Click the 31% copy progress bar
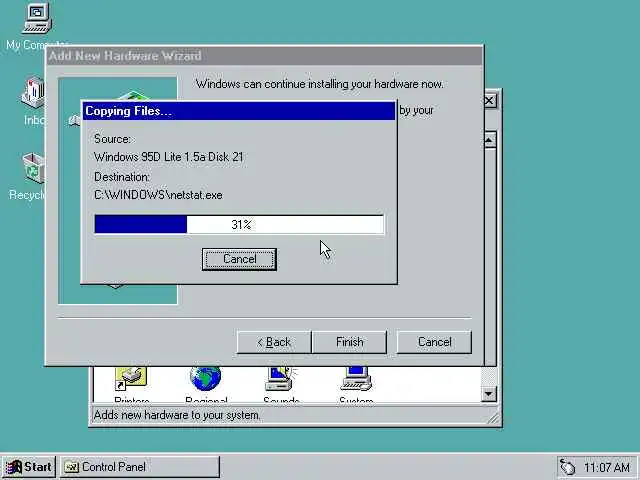 239,224
